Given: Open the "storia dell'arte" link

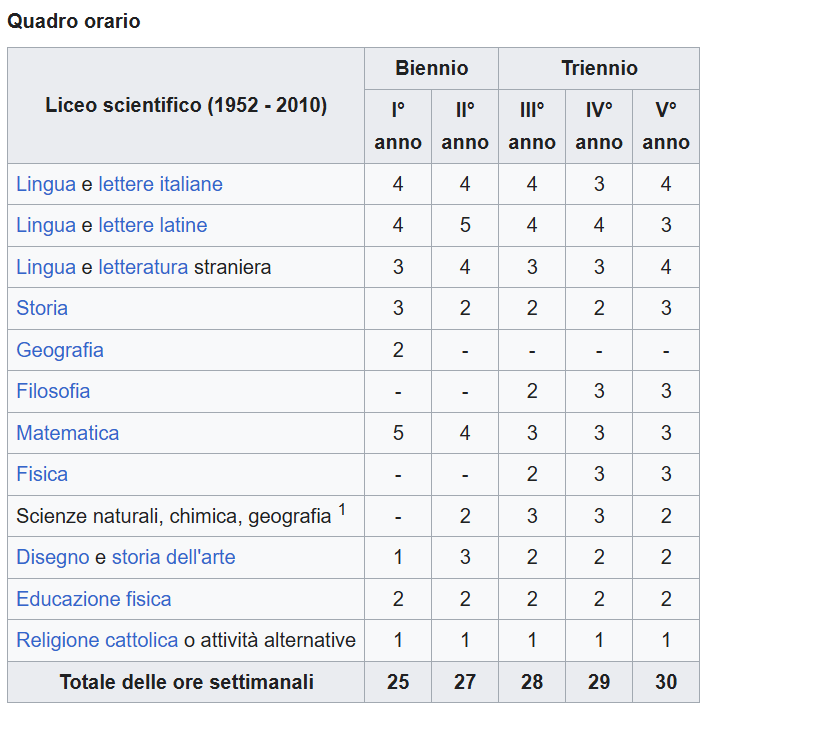Looking at the screenshot, I should 173,557.
